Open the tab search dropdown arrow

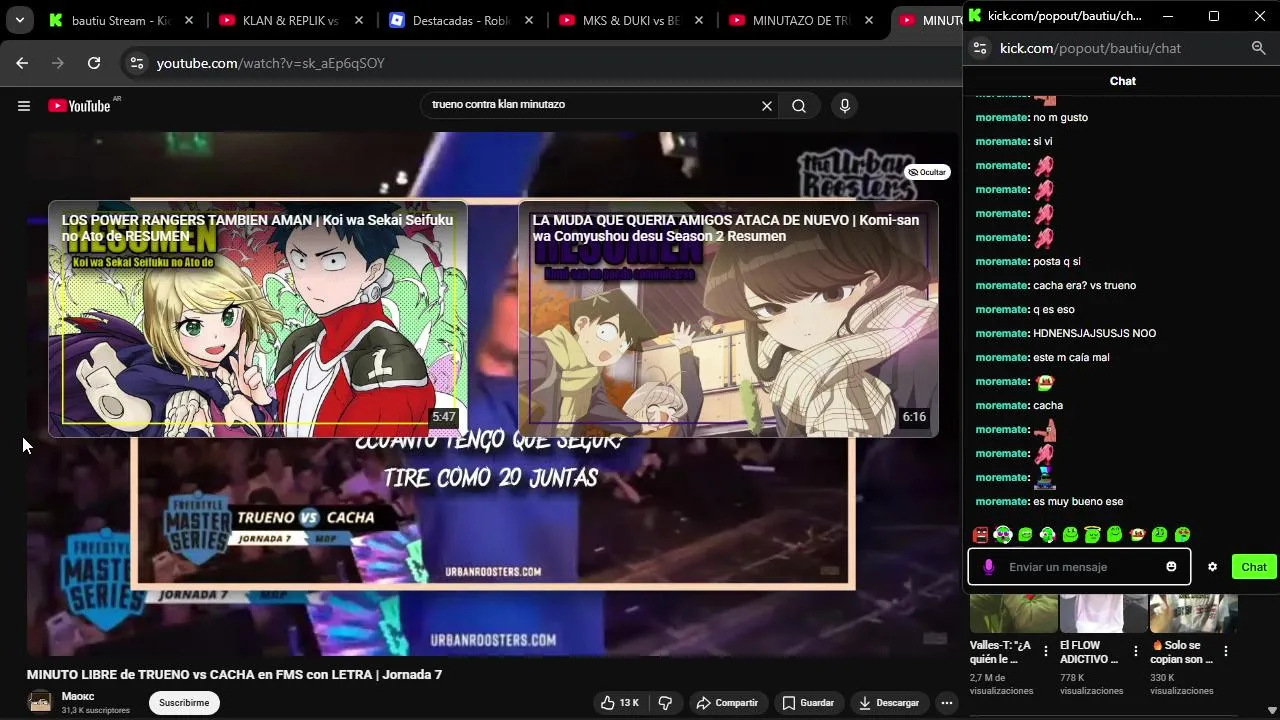19,20
